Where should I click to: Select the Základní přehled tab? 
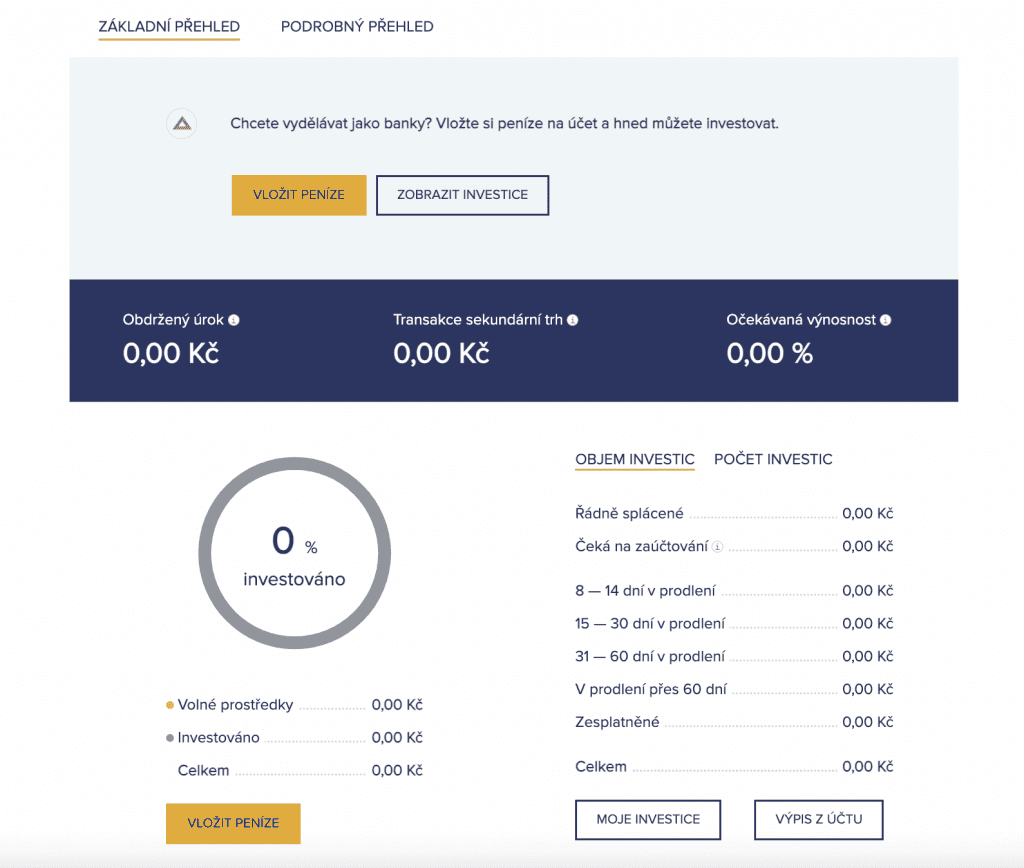point(169,27)
